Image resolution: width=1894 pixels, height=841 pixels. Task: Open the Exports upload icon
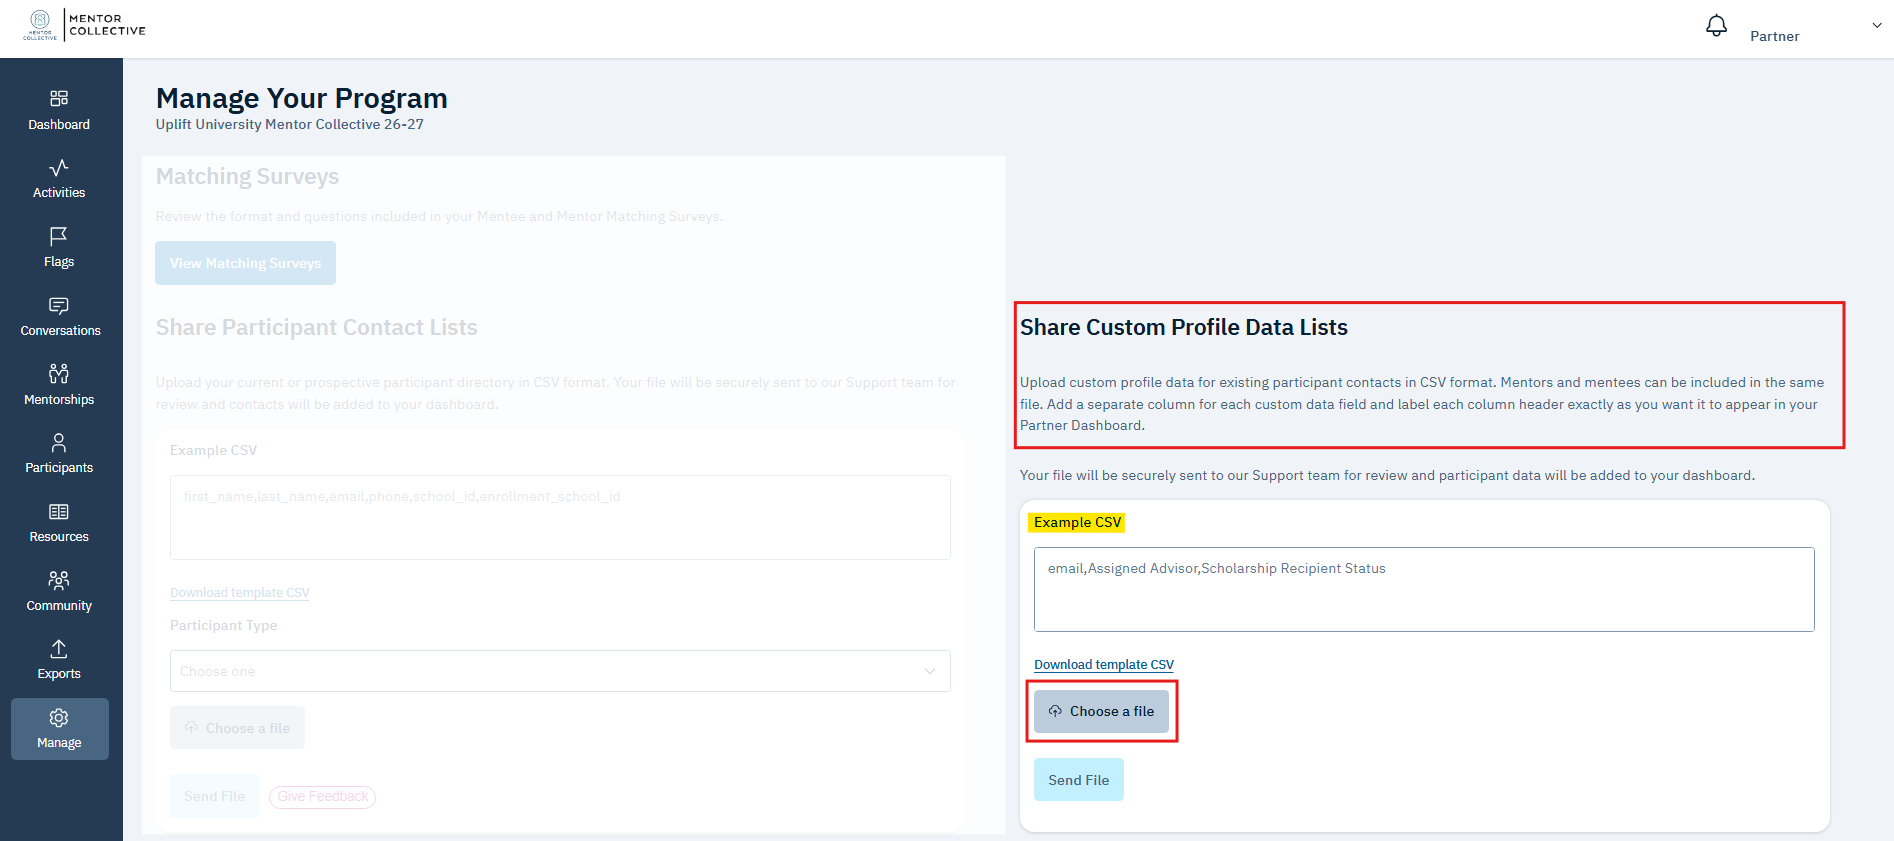pos(59,649)
